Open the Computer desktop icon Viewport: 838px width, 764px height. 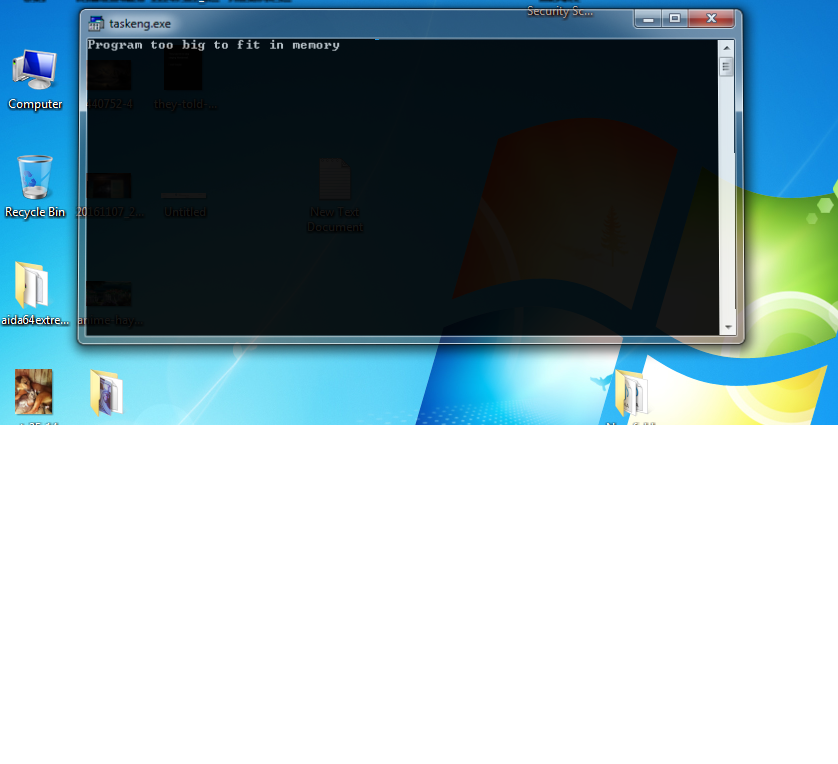click(35, 79)
